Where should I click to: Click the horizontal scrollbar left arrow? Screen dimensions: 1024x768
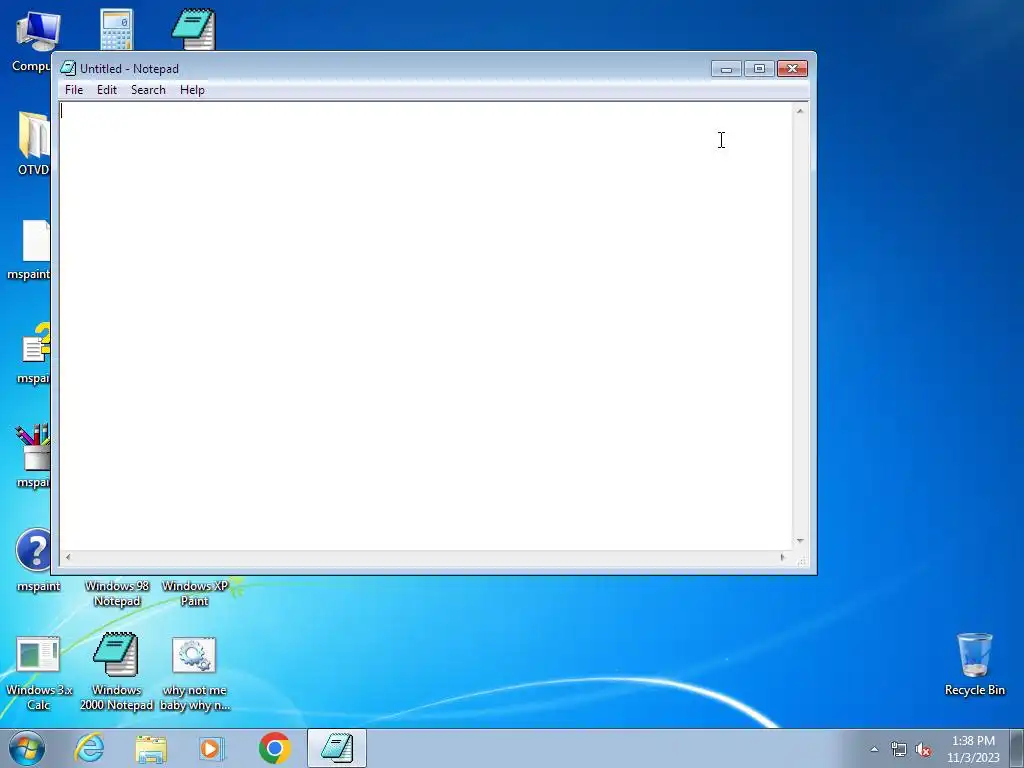coord(68,557)
